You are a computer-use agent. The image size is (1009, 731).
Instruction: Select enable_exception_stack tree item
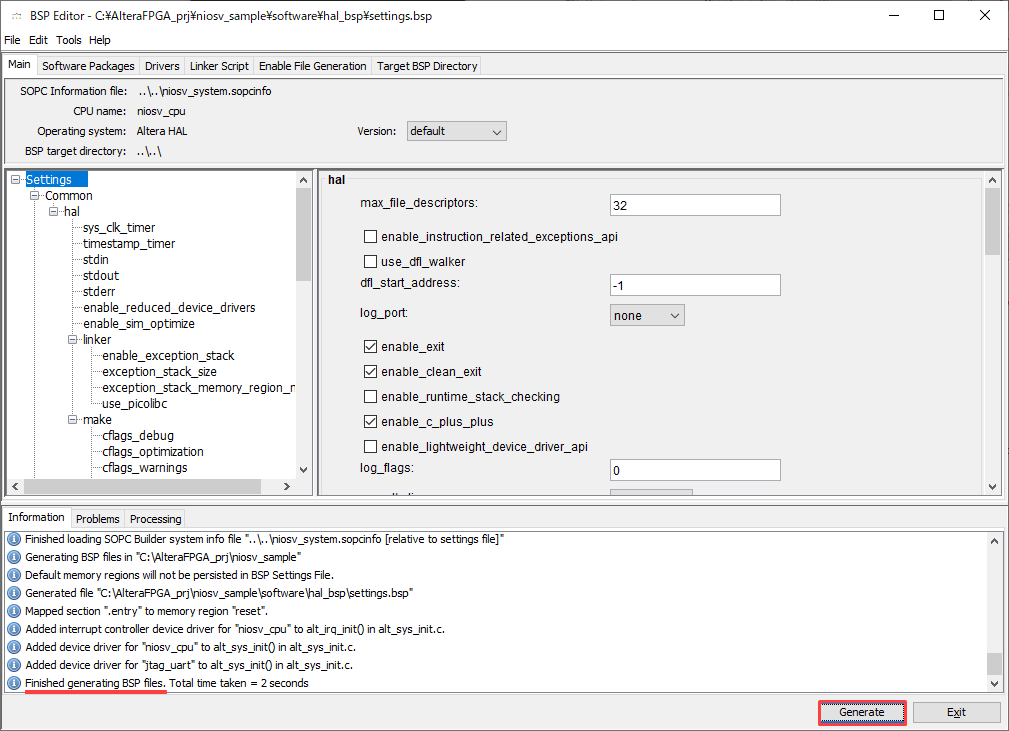(168, 356)
